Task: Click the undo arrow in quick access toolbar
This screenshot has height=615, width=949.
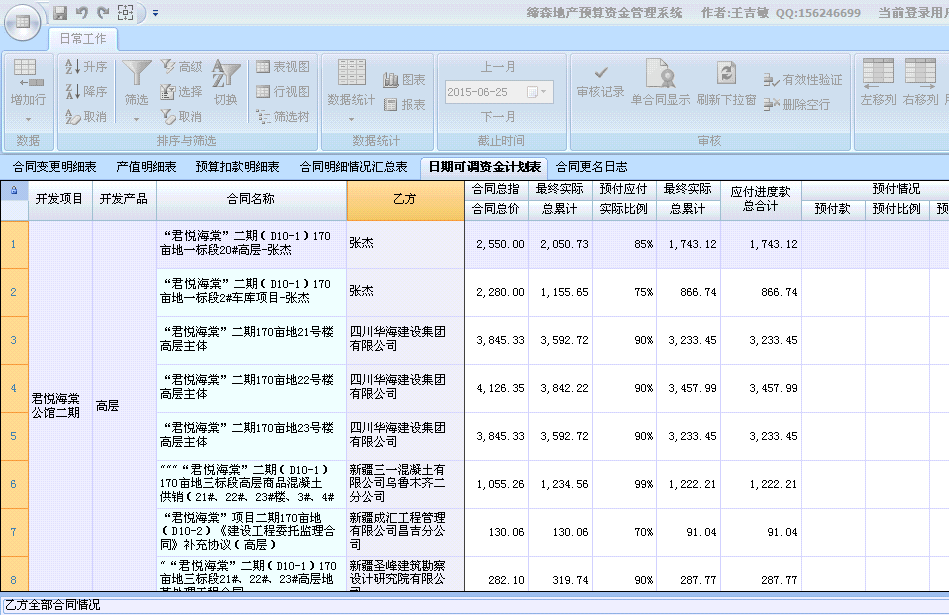Action: (82, 13)
